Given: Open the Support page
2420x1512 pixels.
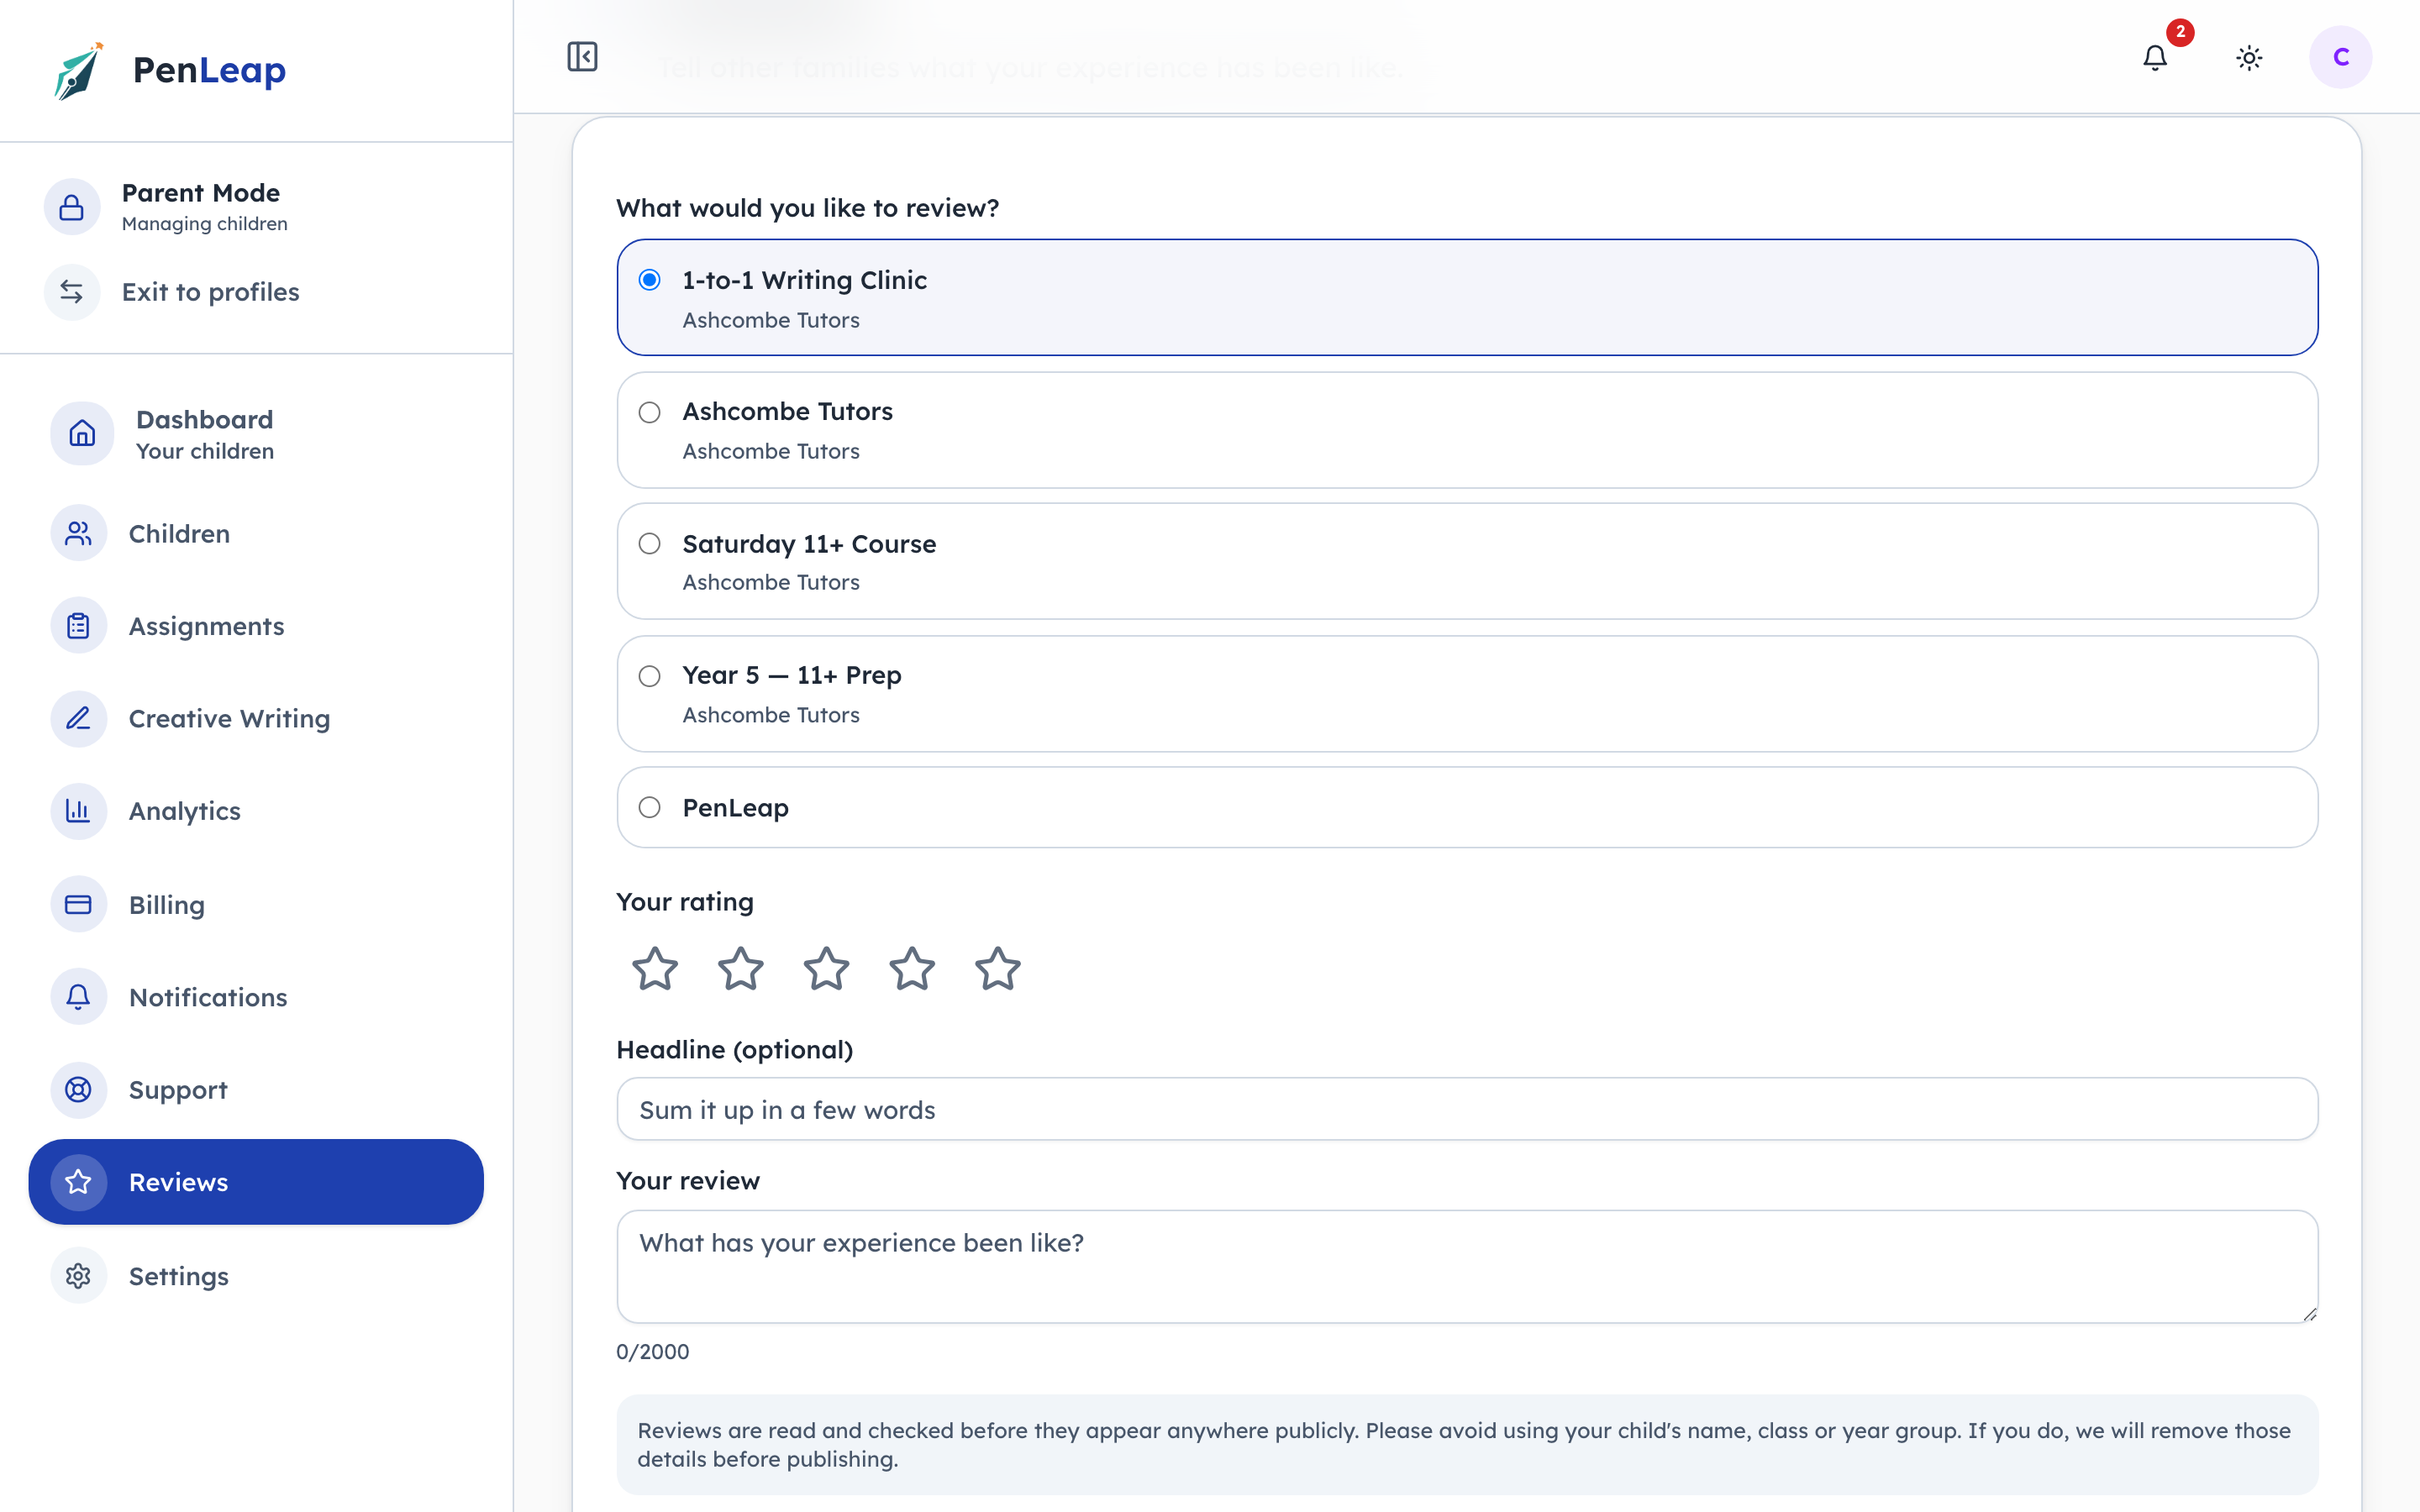Looking at the screenshot, I should click(256, 1089).
